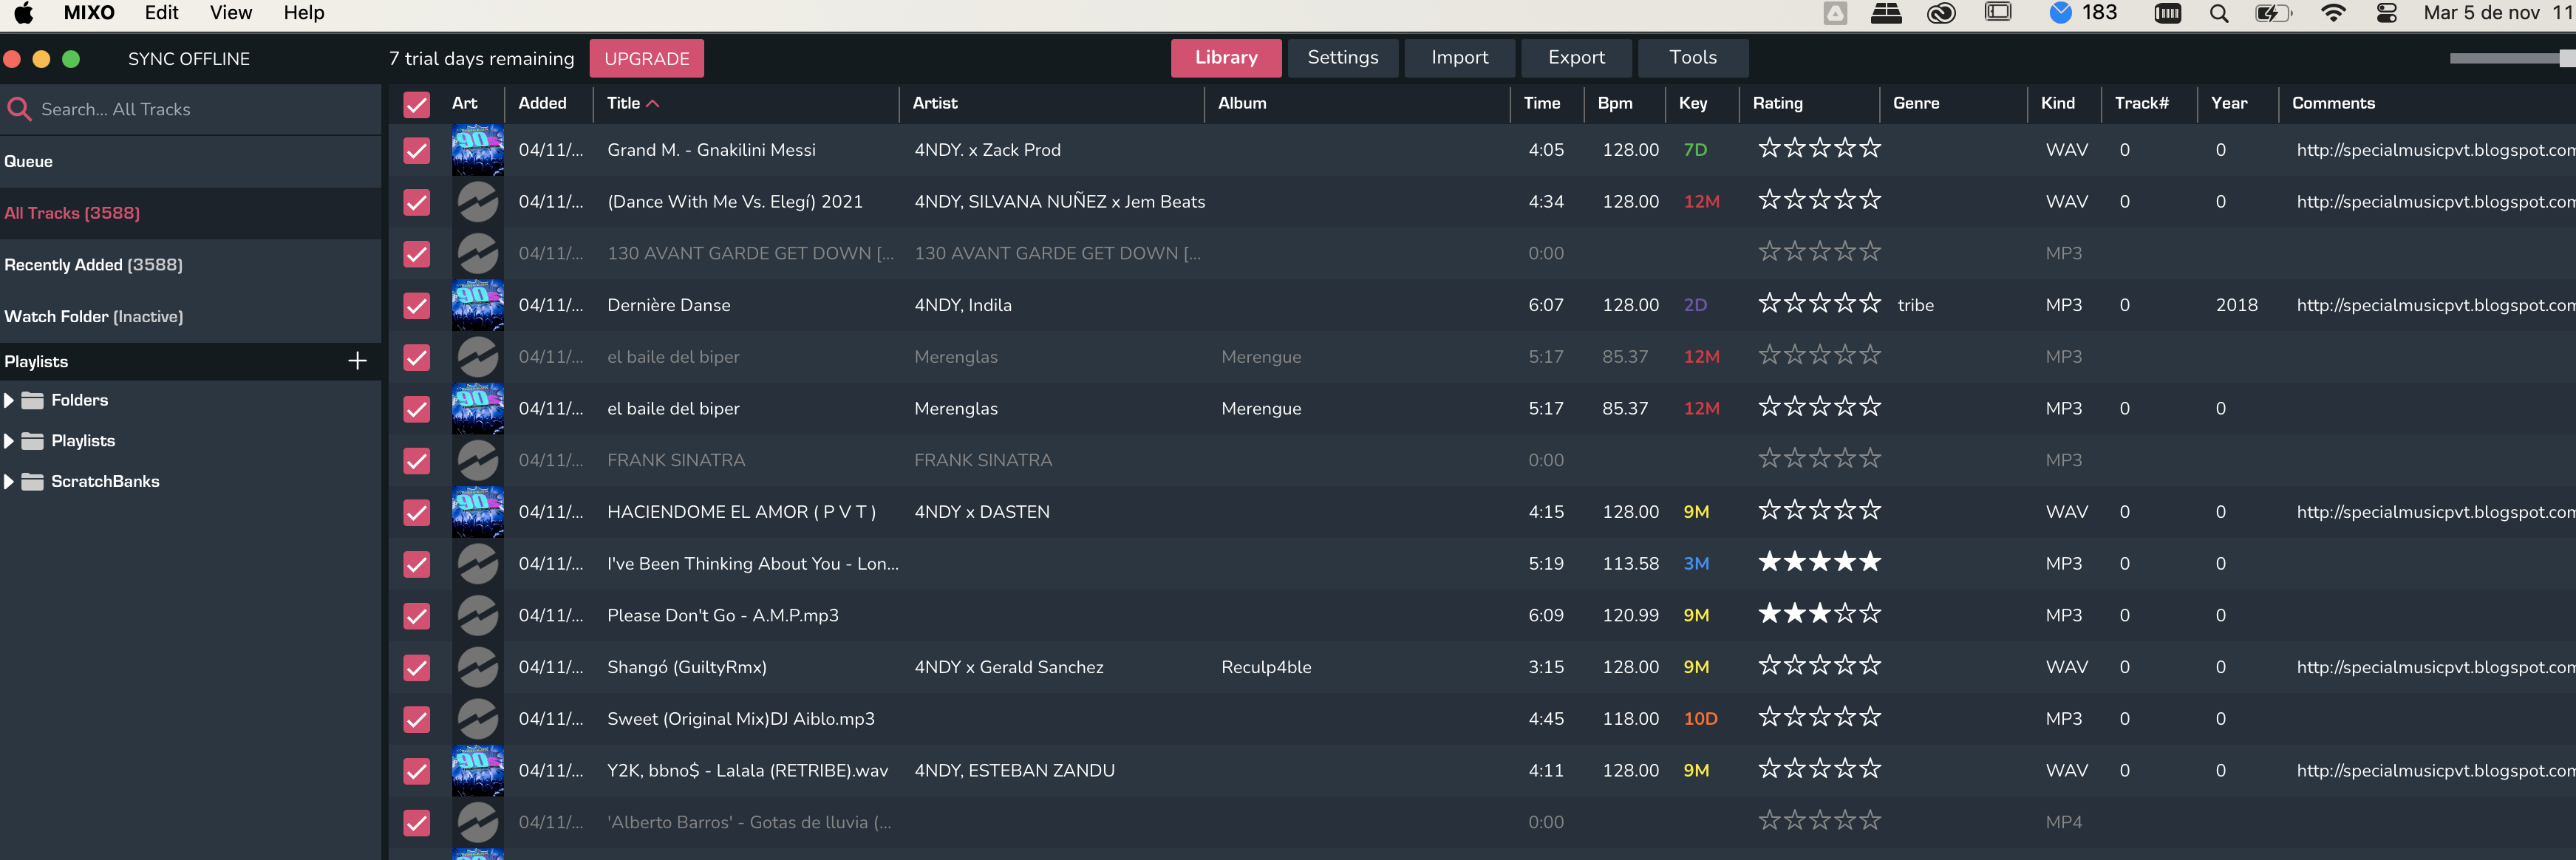Image resolution: width=2576 pixels, height=860 pixels.
Task: Open macOS Spotlight search icon
Action: pos(2219,13)
